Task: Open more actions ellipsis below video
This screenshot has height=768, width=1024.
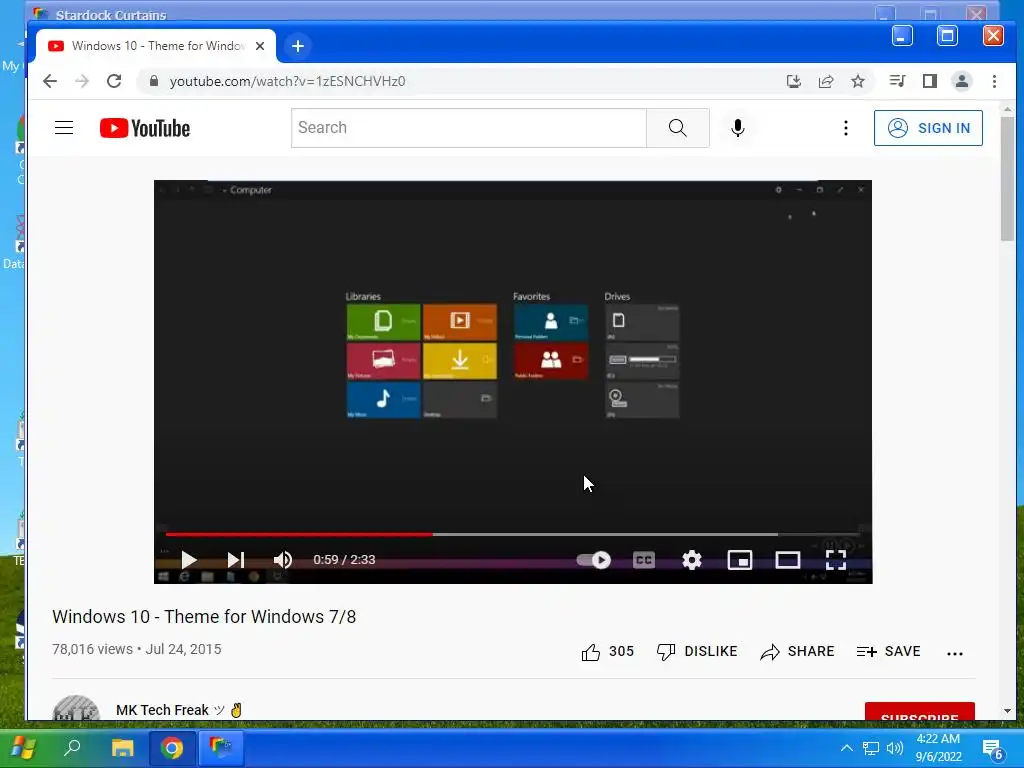Action: [955, 653]
